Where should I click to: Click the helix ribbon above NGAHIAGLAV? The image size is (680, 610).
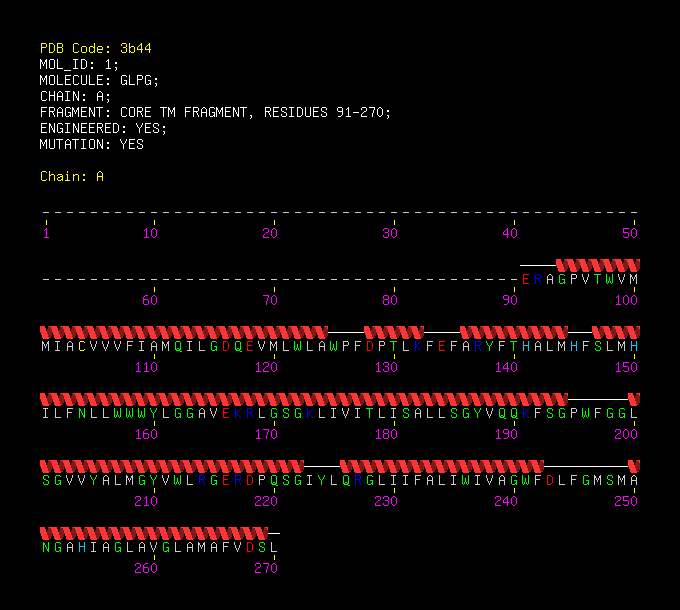(154, 533)
